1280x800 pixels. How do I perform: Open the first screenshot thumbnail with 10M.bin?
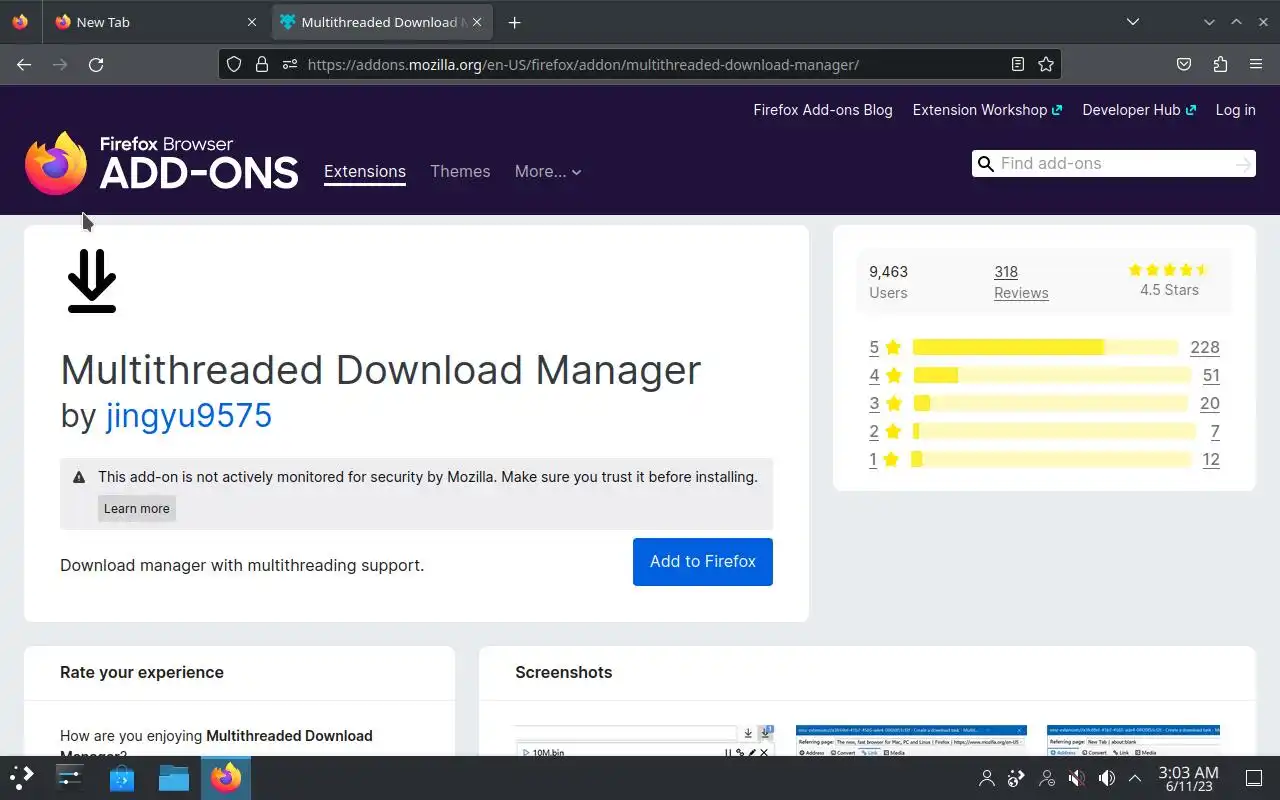(645, 741)
